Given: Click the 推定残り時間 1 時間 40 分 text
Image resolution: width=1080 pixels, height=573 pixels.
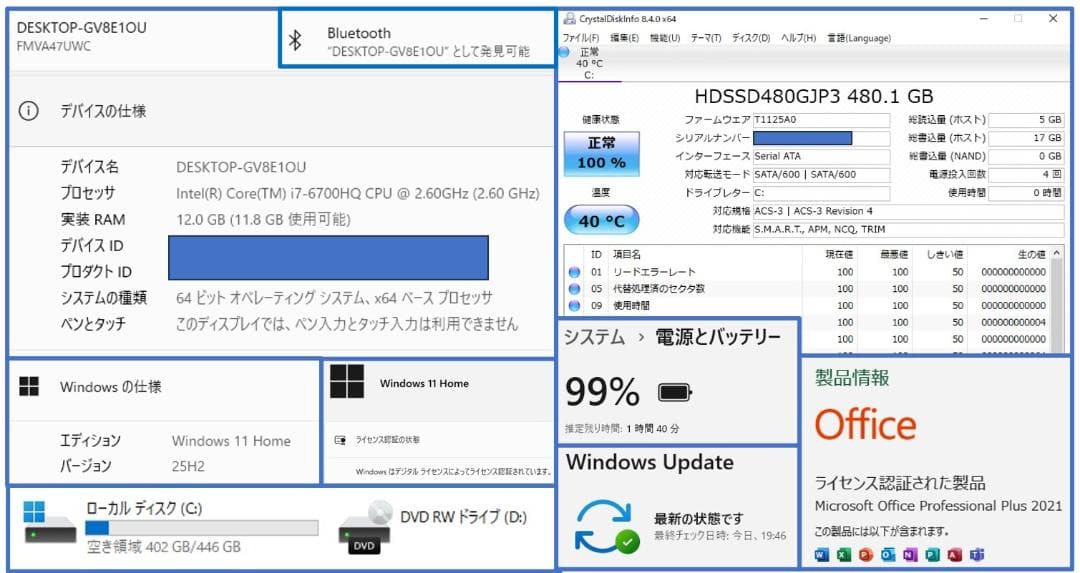Looking at the screenshot, I should click(x=622, y=428).
